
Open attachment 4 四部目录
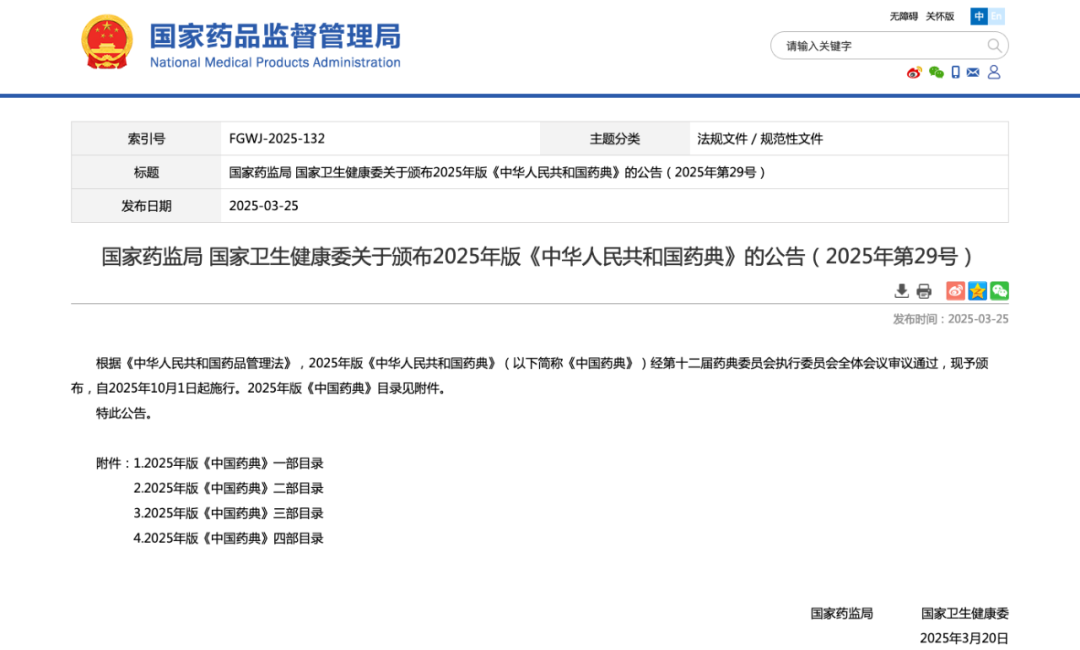click(229, 538)
